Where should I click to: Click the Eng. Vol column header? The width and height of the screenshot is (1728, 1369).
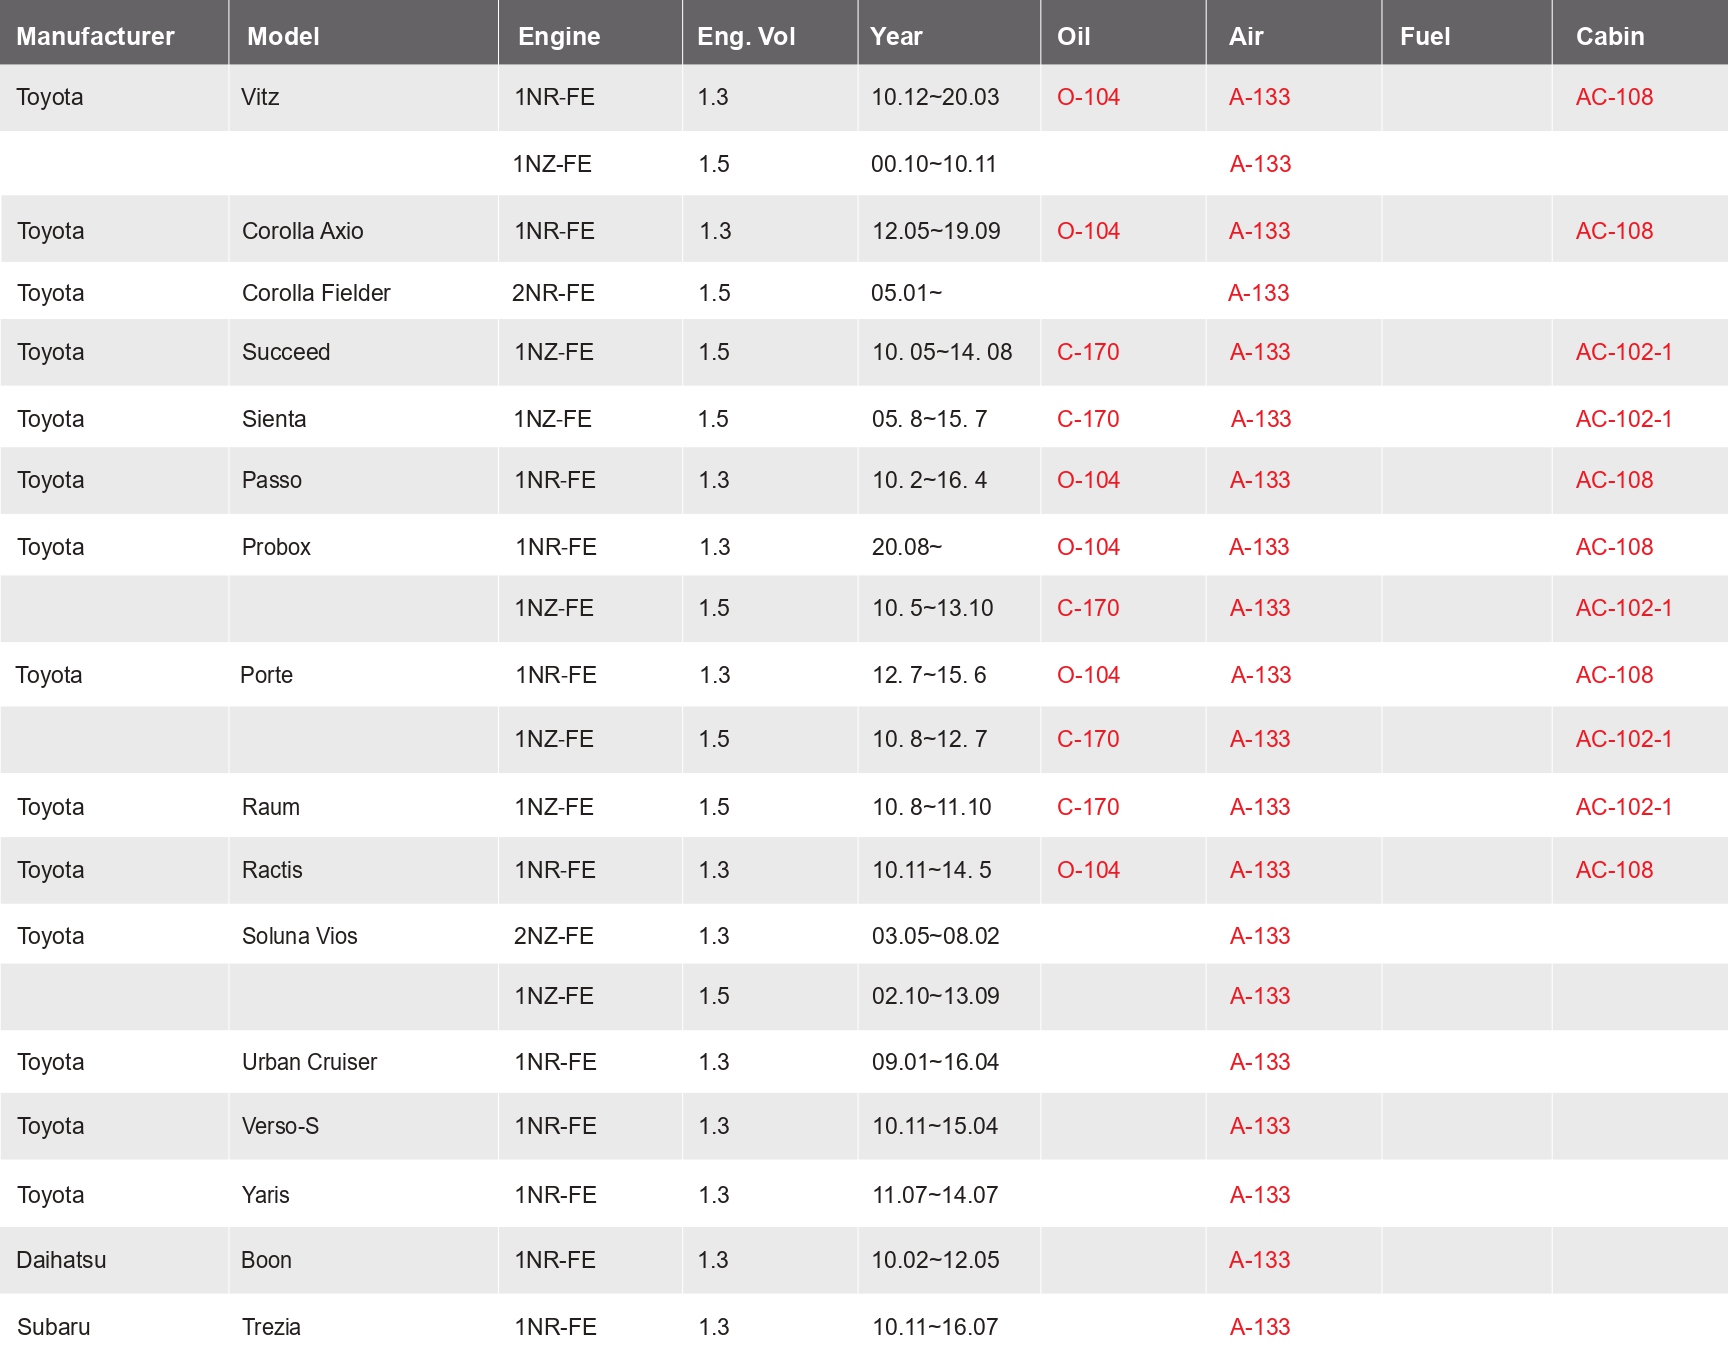pyautogui.click(x=746, y=36)
